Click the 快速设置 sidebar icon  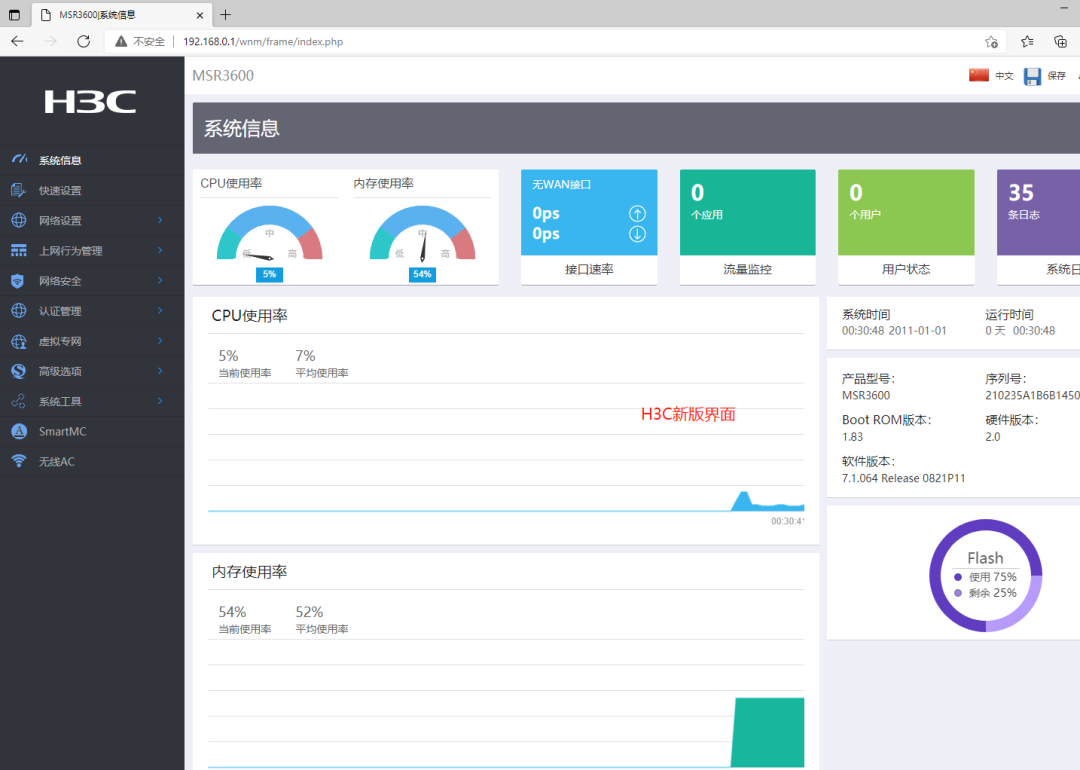click(19, 190)
